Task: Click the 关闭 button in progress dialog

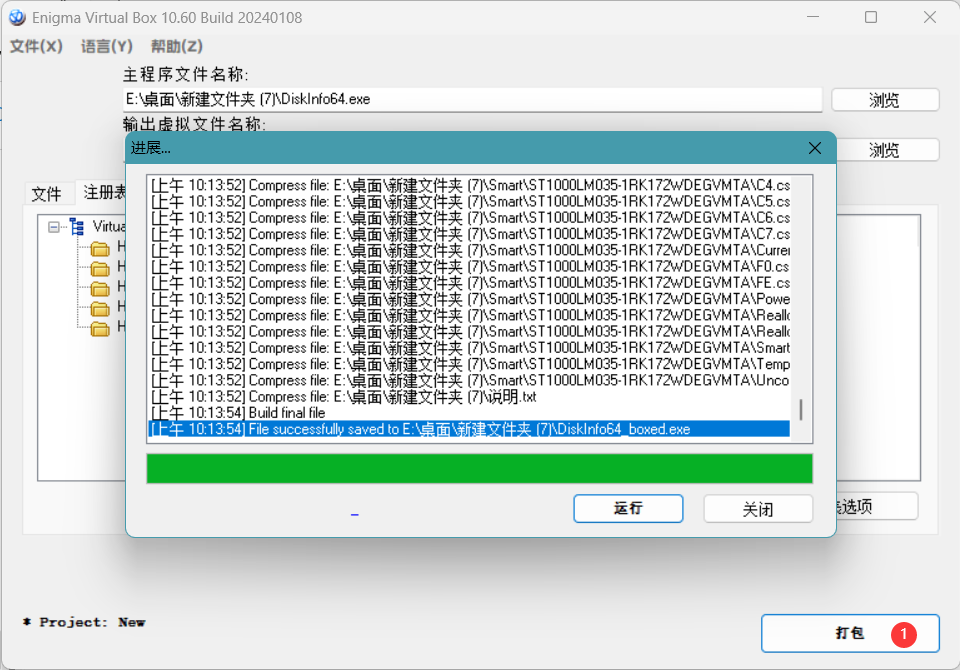Action: 758,509
